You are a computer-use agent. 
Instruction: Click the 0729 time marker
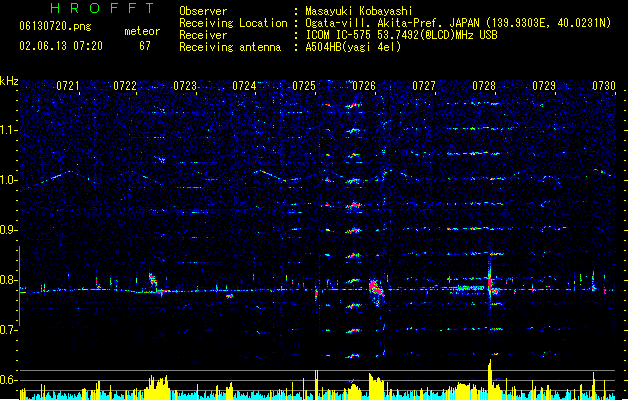(544, 86)
